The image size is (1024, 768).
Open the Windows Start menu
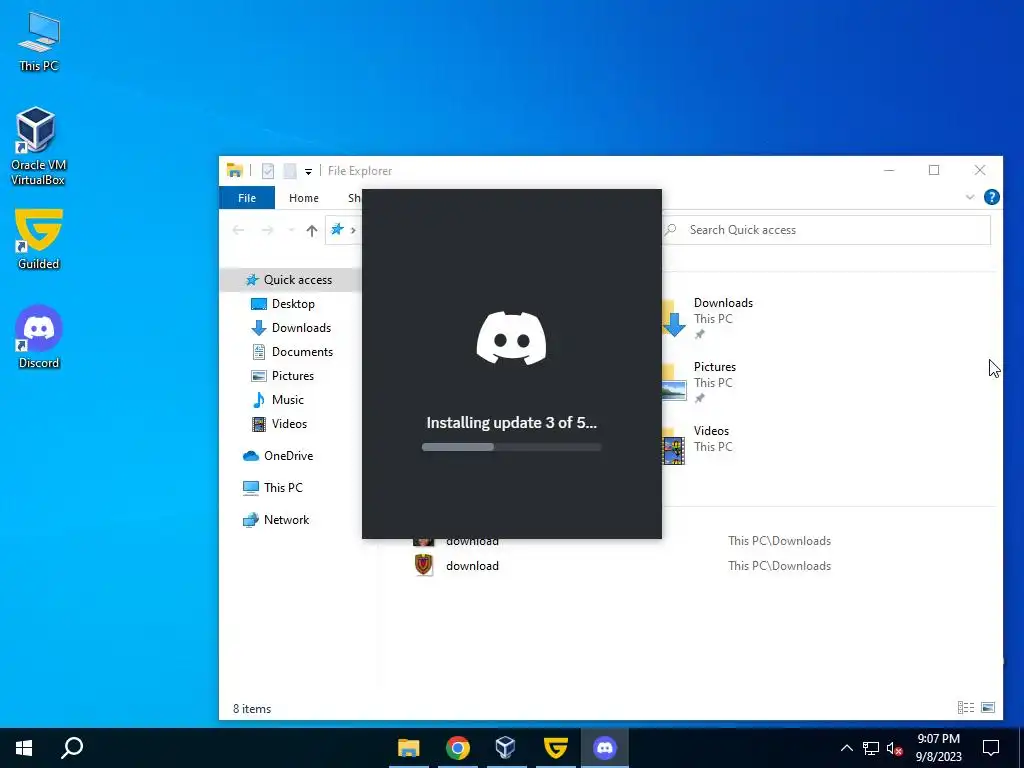pyautogui.click(x=24, y=748)
